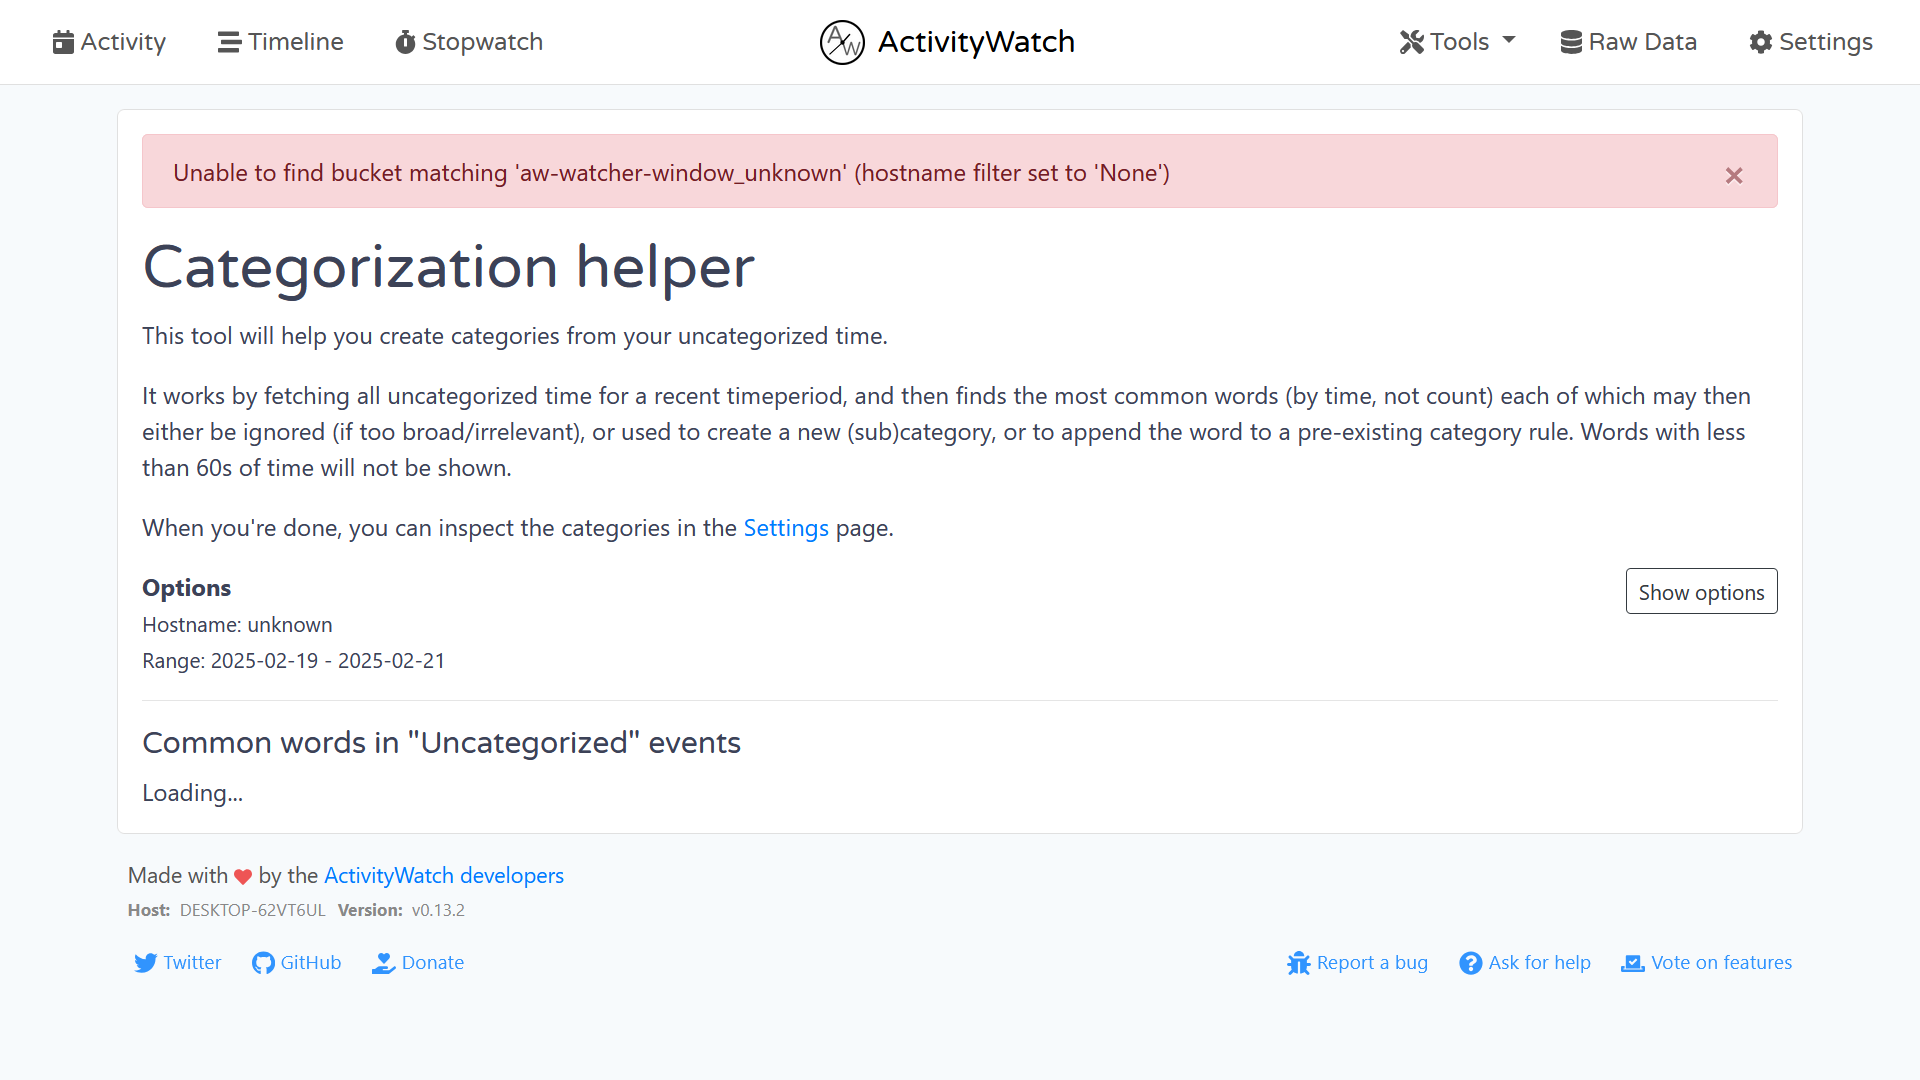Image resolution: width=1920 pixels, height=1080 pixels.
Task: Open the Raw Data menu item
Action: pyautogui.click(x=1642, y=42)
